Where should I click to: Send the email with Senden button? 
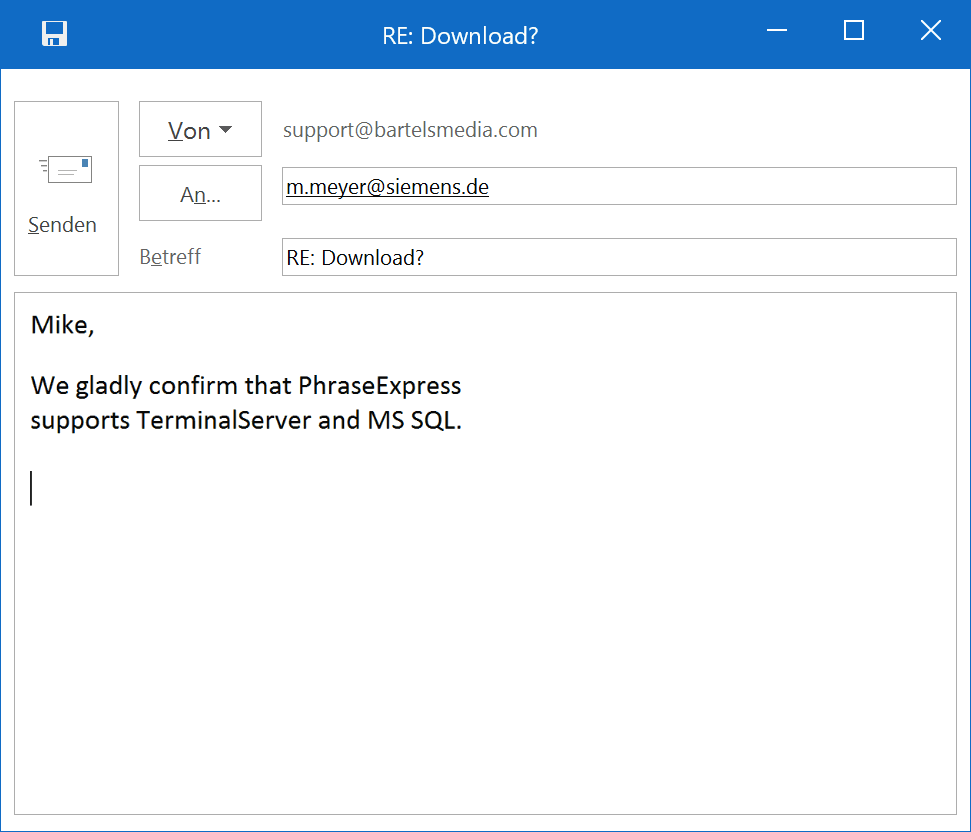click(x=66, y=188)
